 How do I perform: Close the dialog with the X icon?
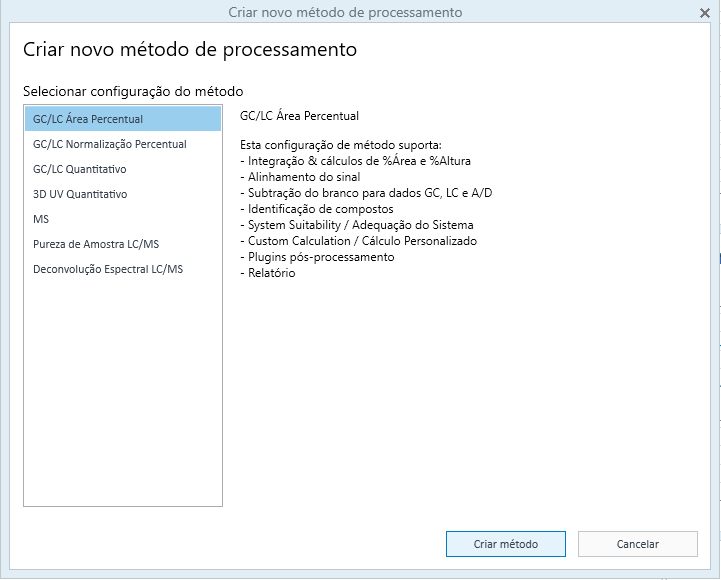[704, 13]
